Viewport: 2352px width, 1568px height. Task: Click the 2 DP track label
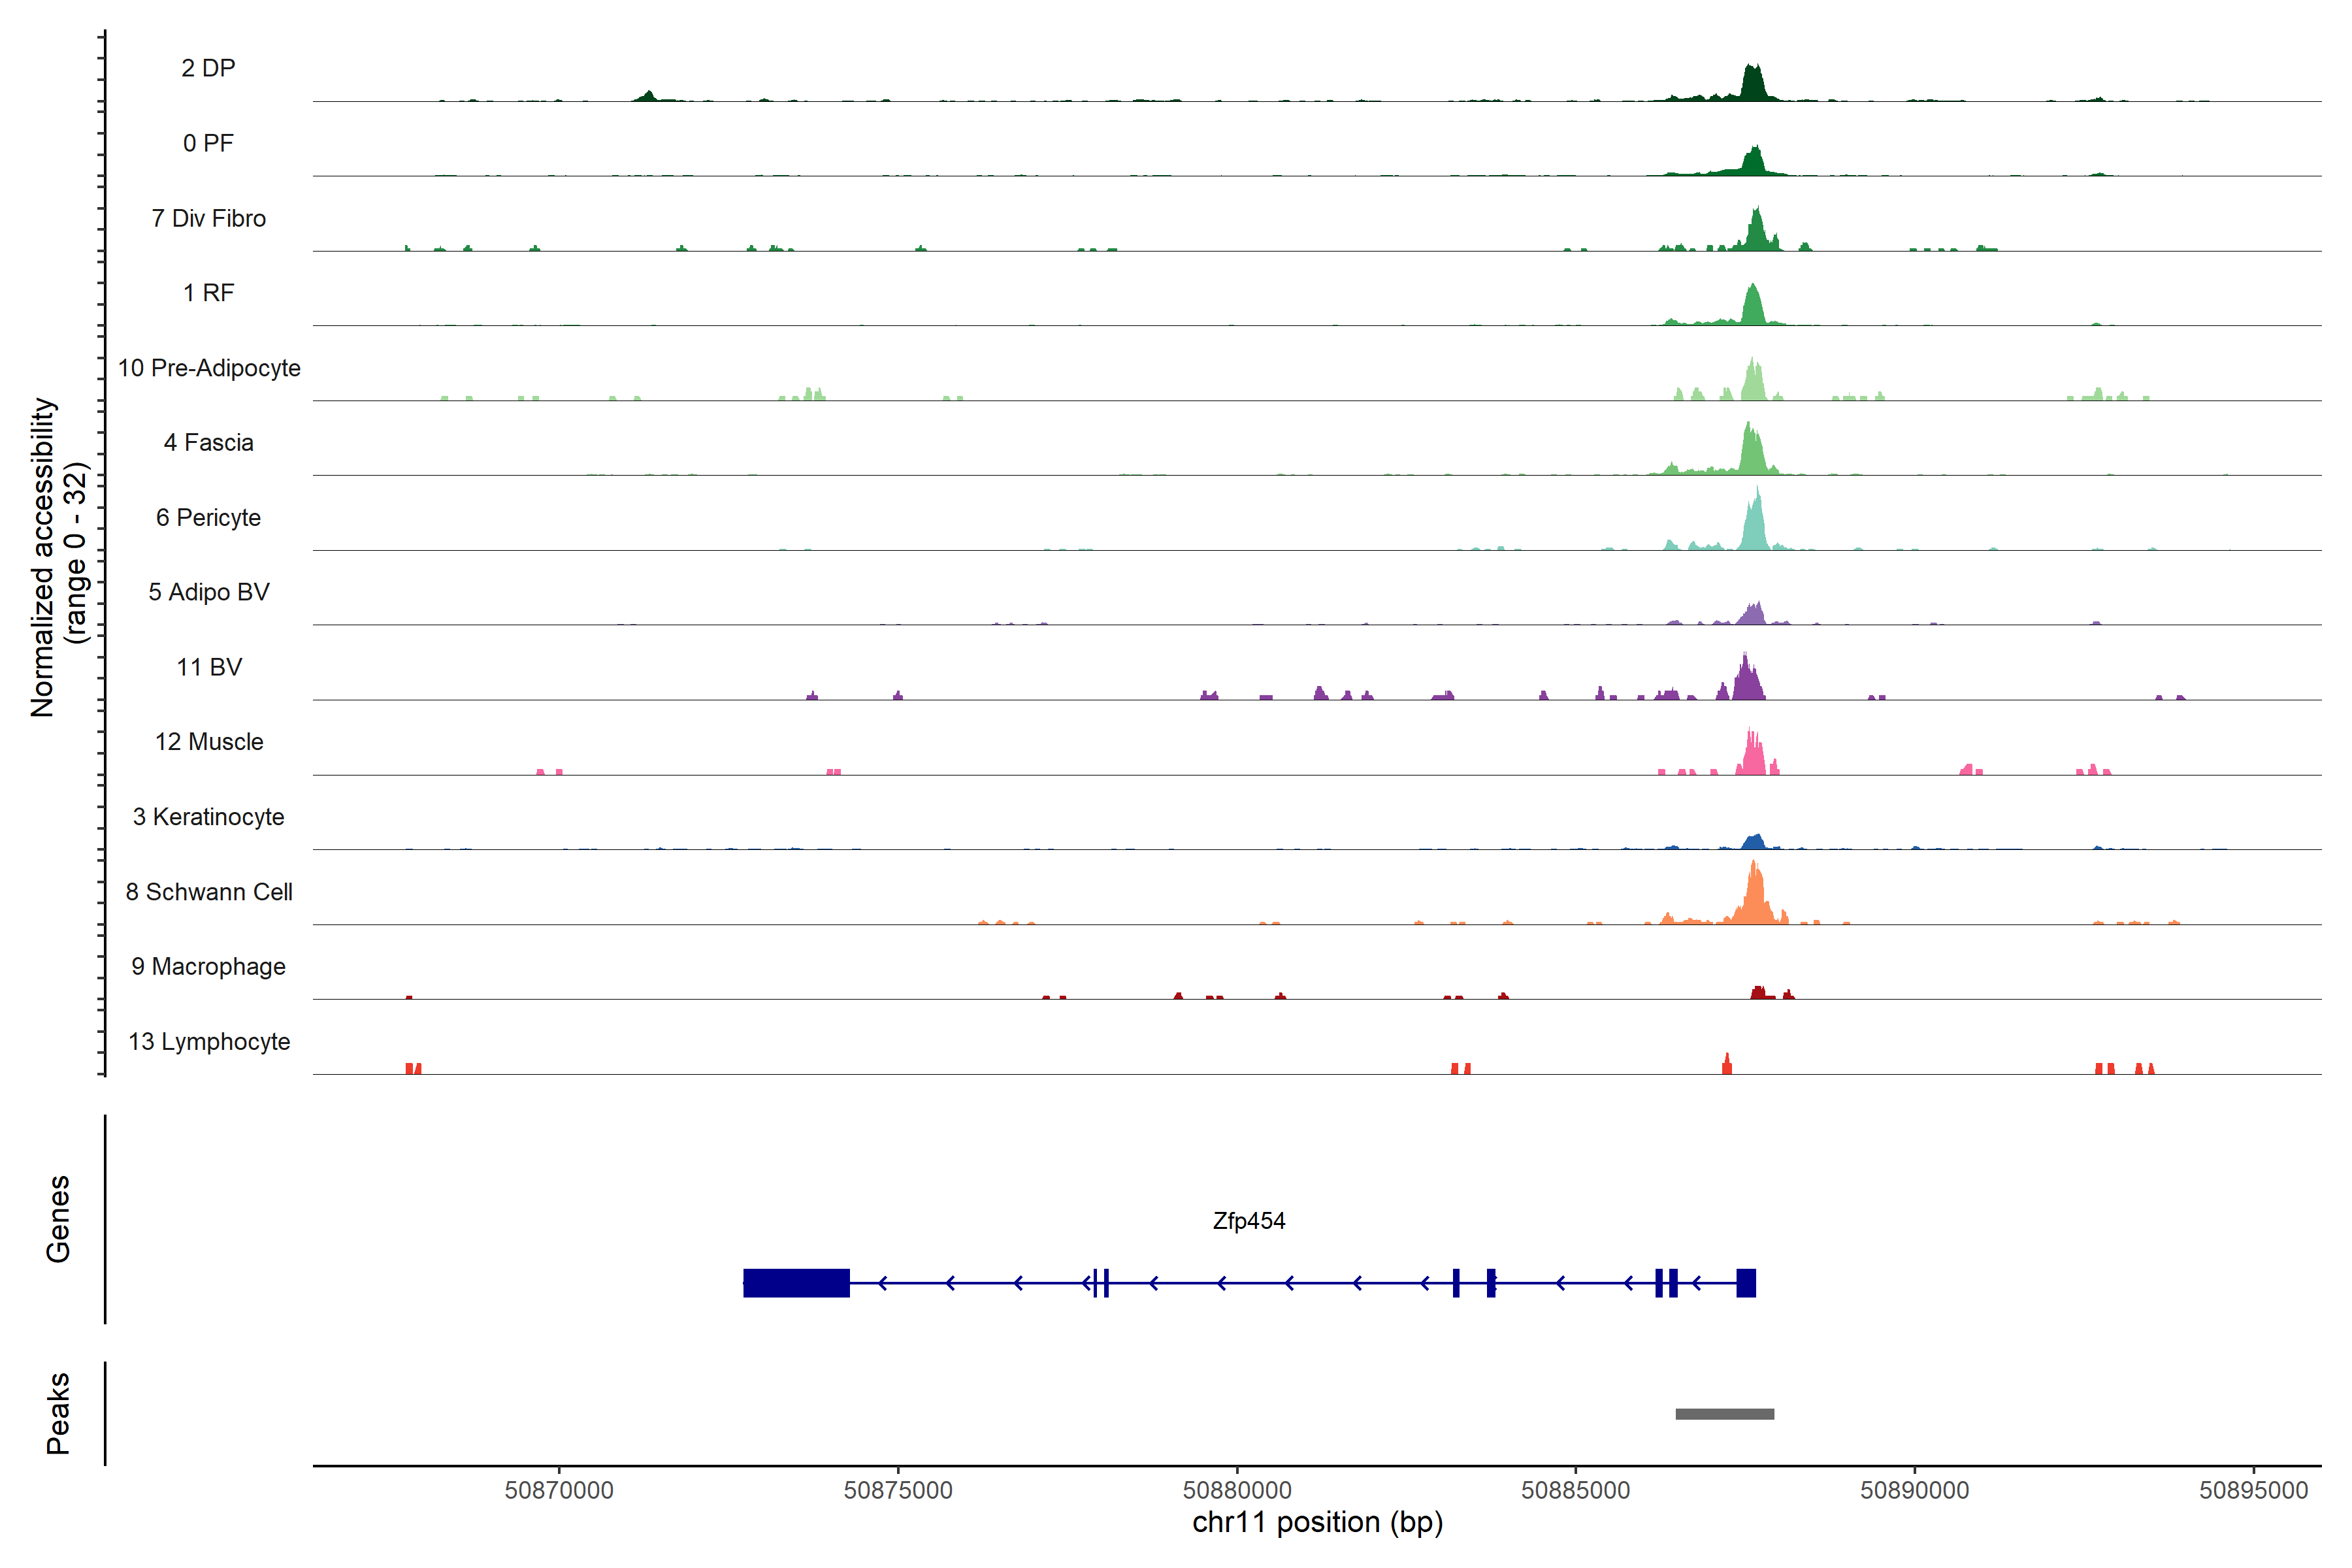point(208,68)
